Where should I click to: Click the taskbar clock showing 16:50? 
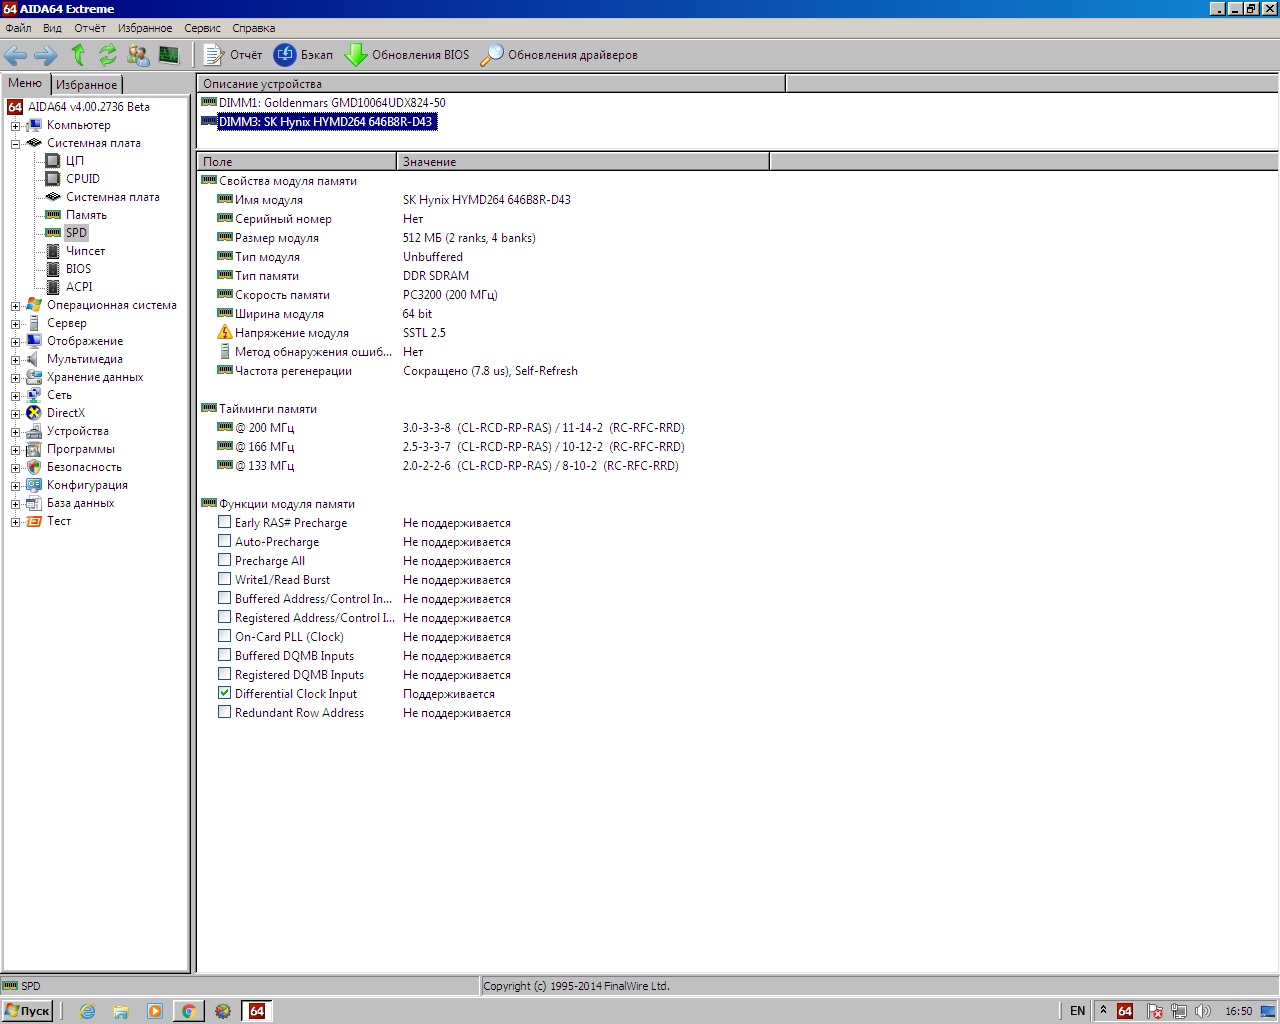[1239, 1011]
